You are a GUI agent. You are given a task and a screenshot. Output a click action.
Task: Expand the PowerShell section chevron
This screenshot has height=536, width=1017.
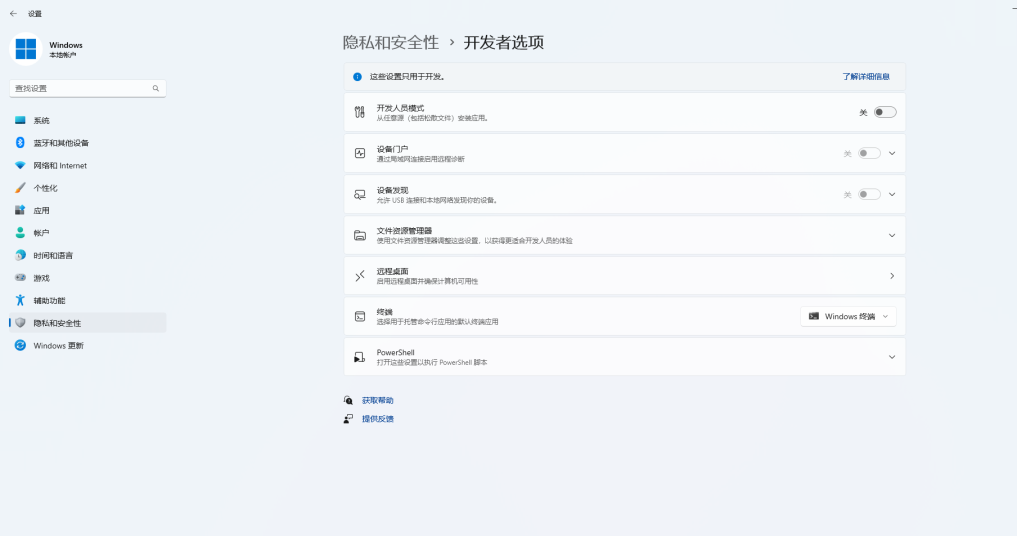[x=892, y=357]
